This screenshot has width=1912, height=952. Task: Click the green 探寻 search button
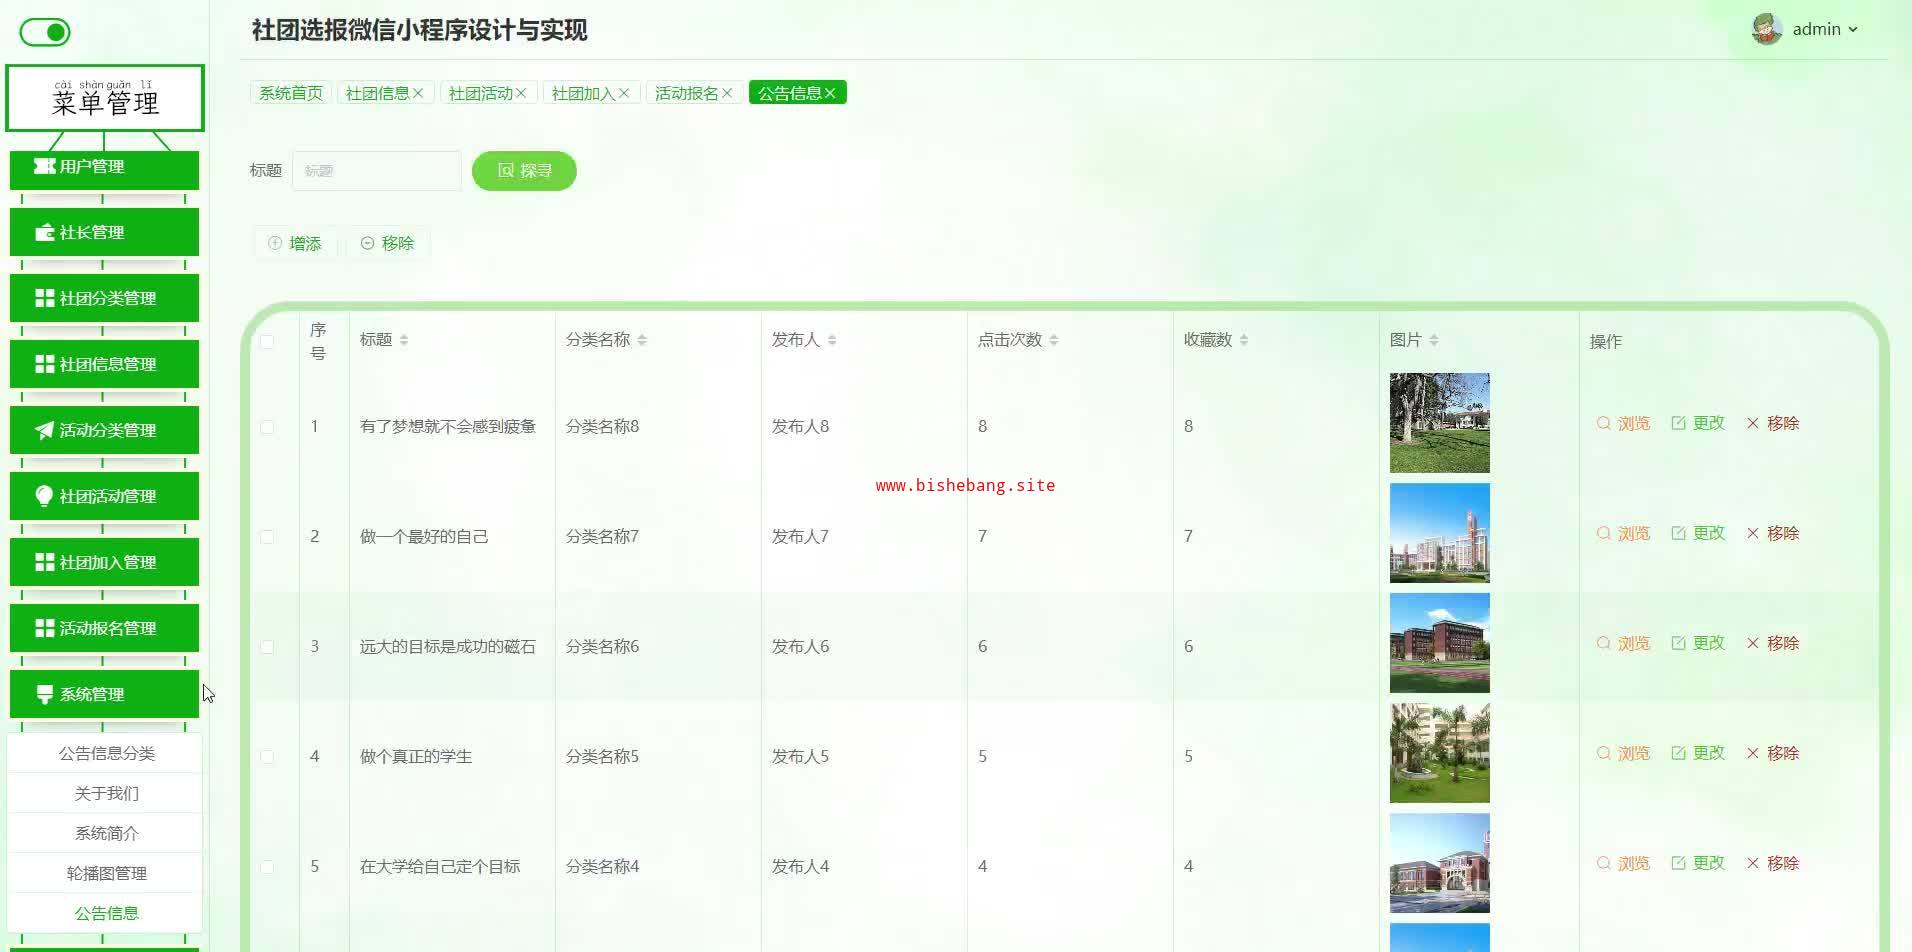[x=524, y=171]
